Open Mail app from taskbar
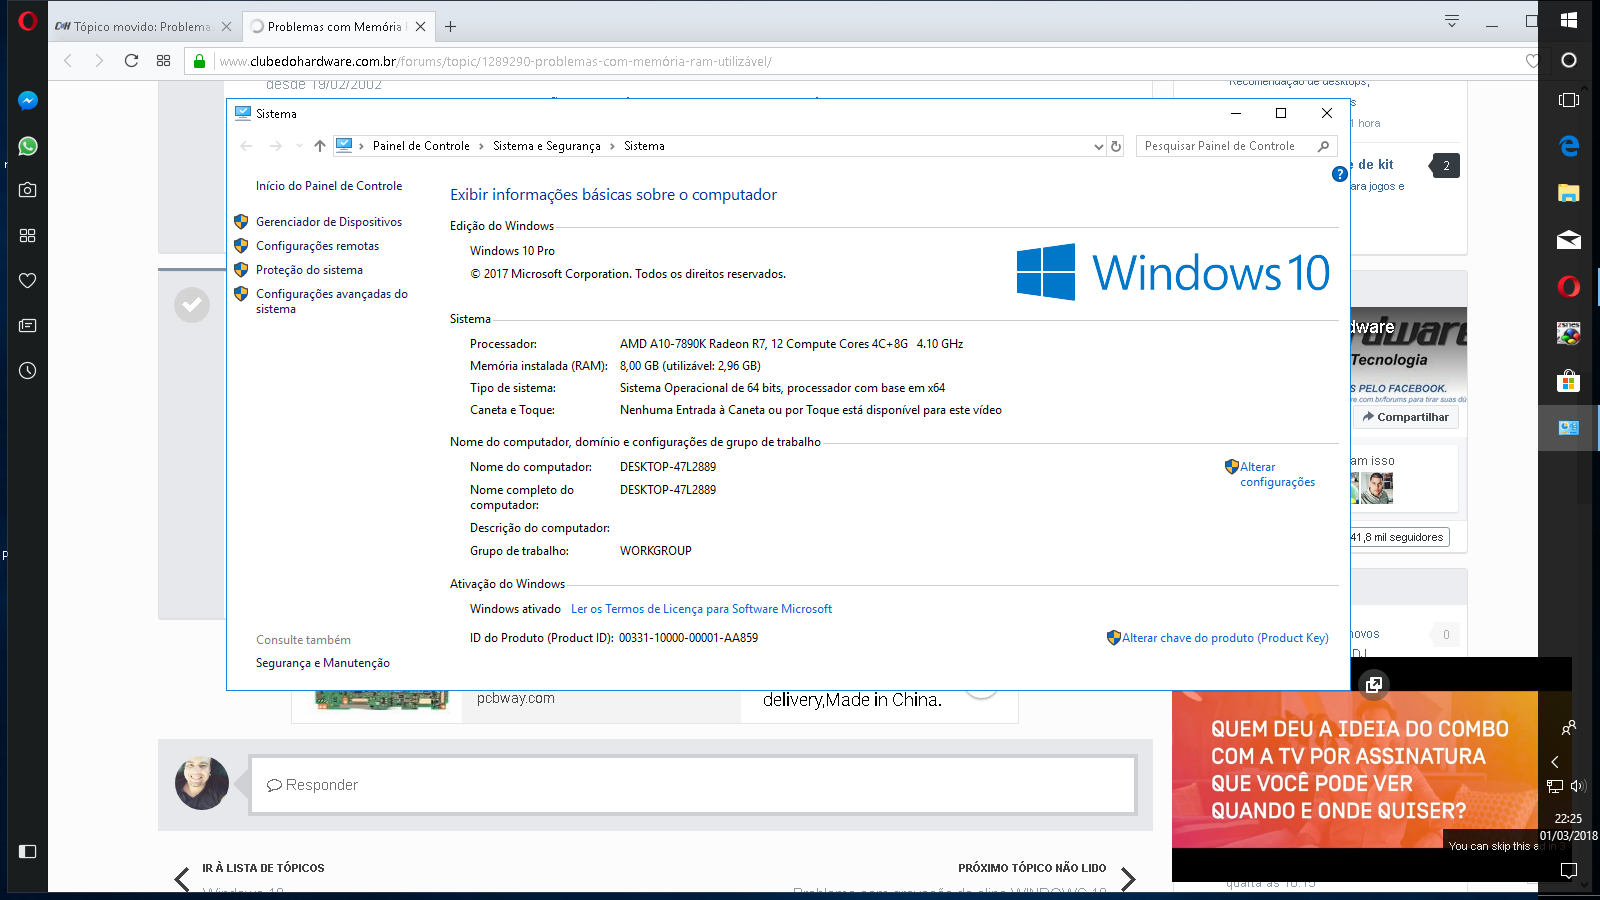 point(1569,240)
